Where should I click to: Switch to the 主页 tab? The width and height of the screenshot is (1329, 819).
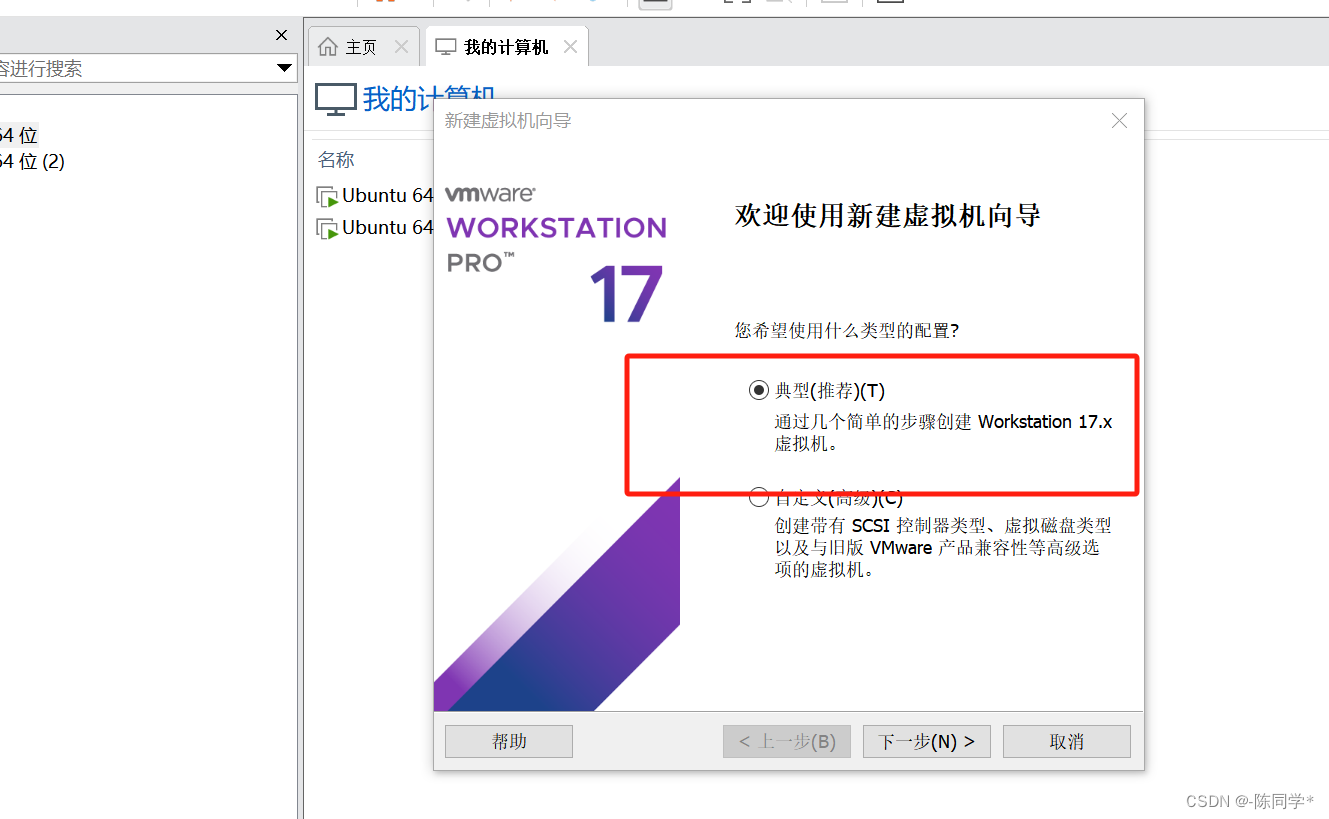361,47
